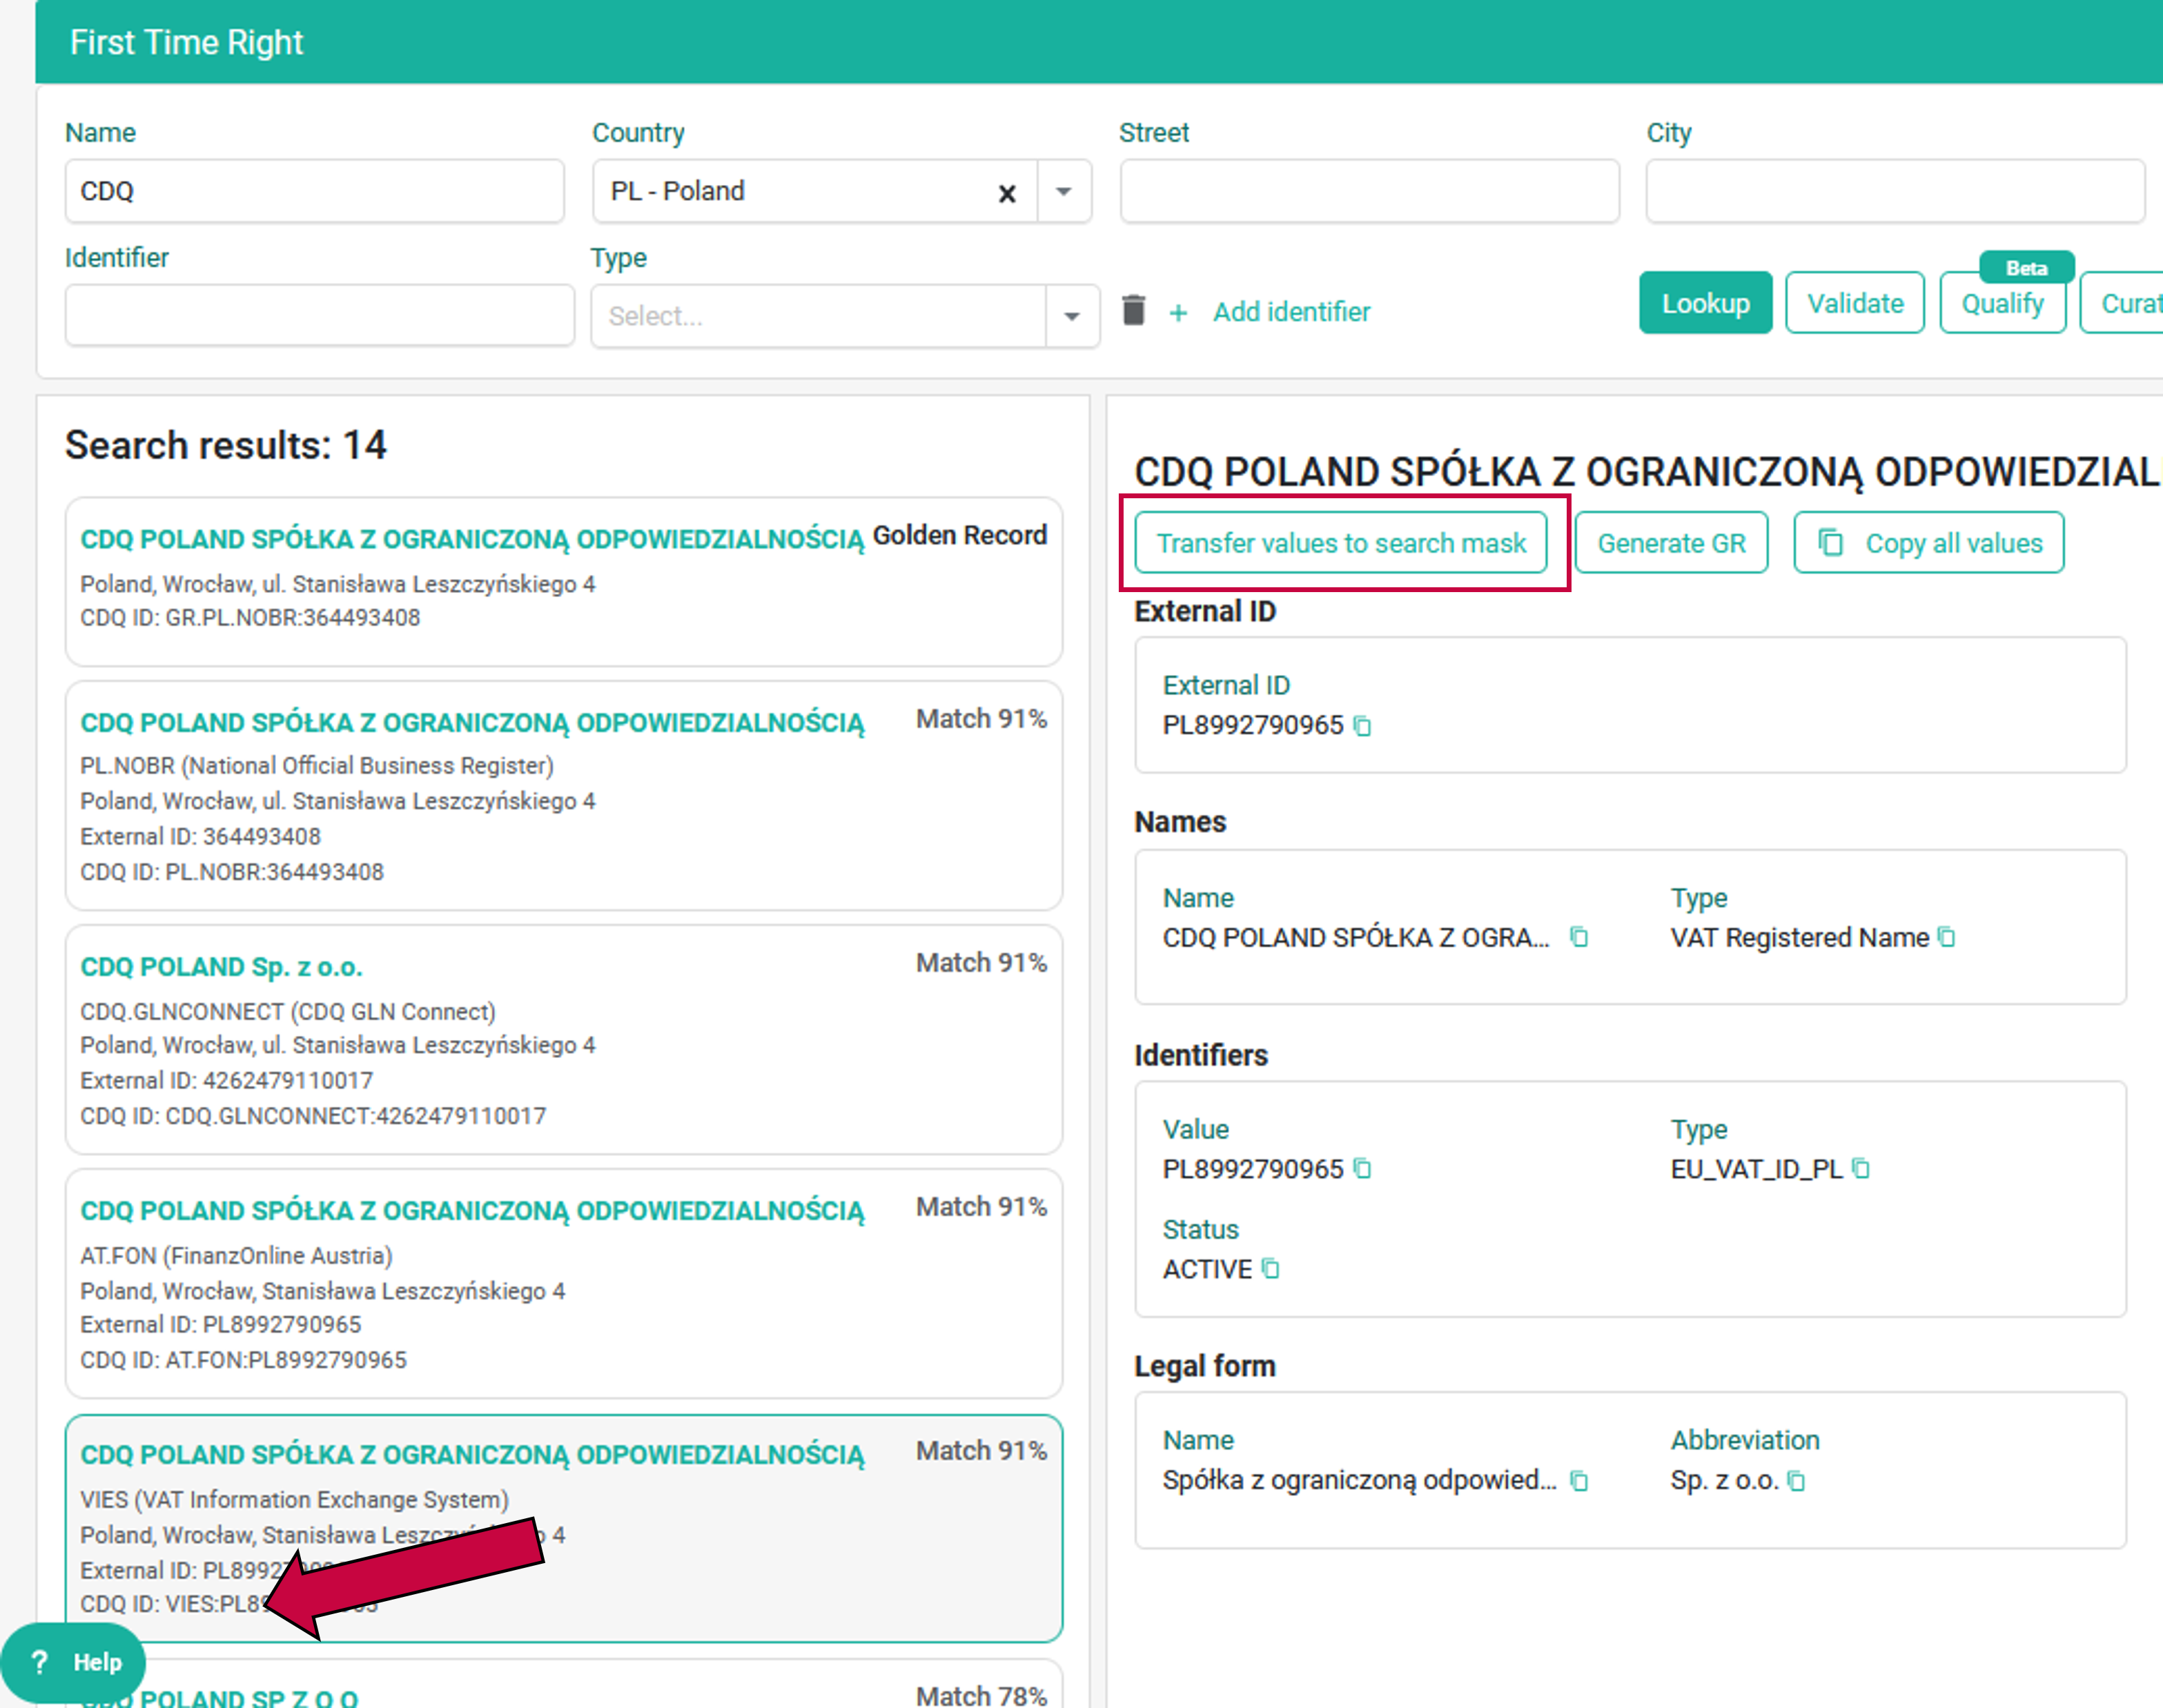
Task: Copy identifier value PL8992790965 under Identifiers
Action: [x=1362, y=1169]
